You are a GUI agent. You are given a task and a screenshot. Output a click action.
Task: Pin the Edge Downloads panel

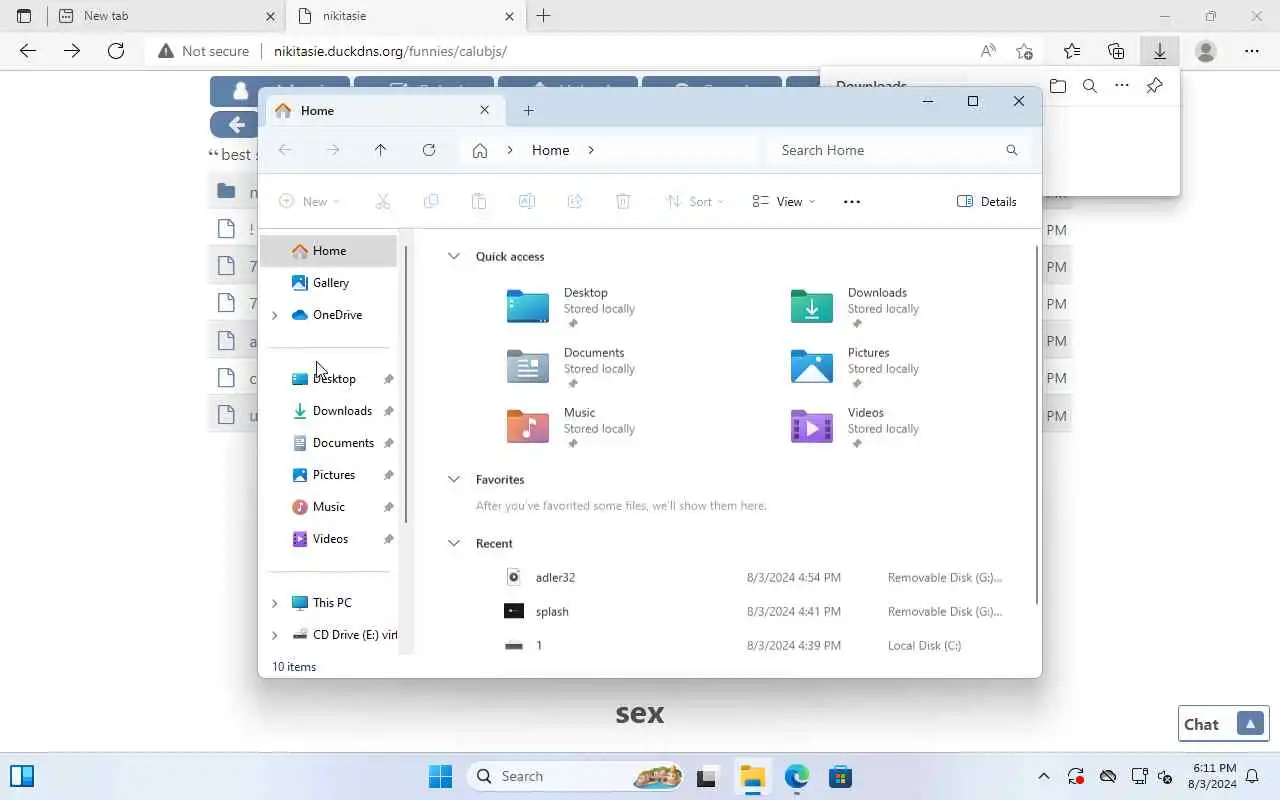point(1154,86)
